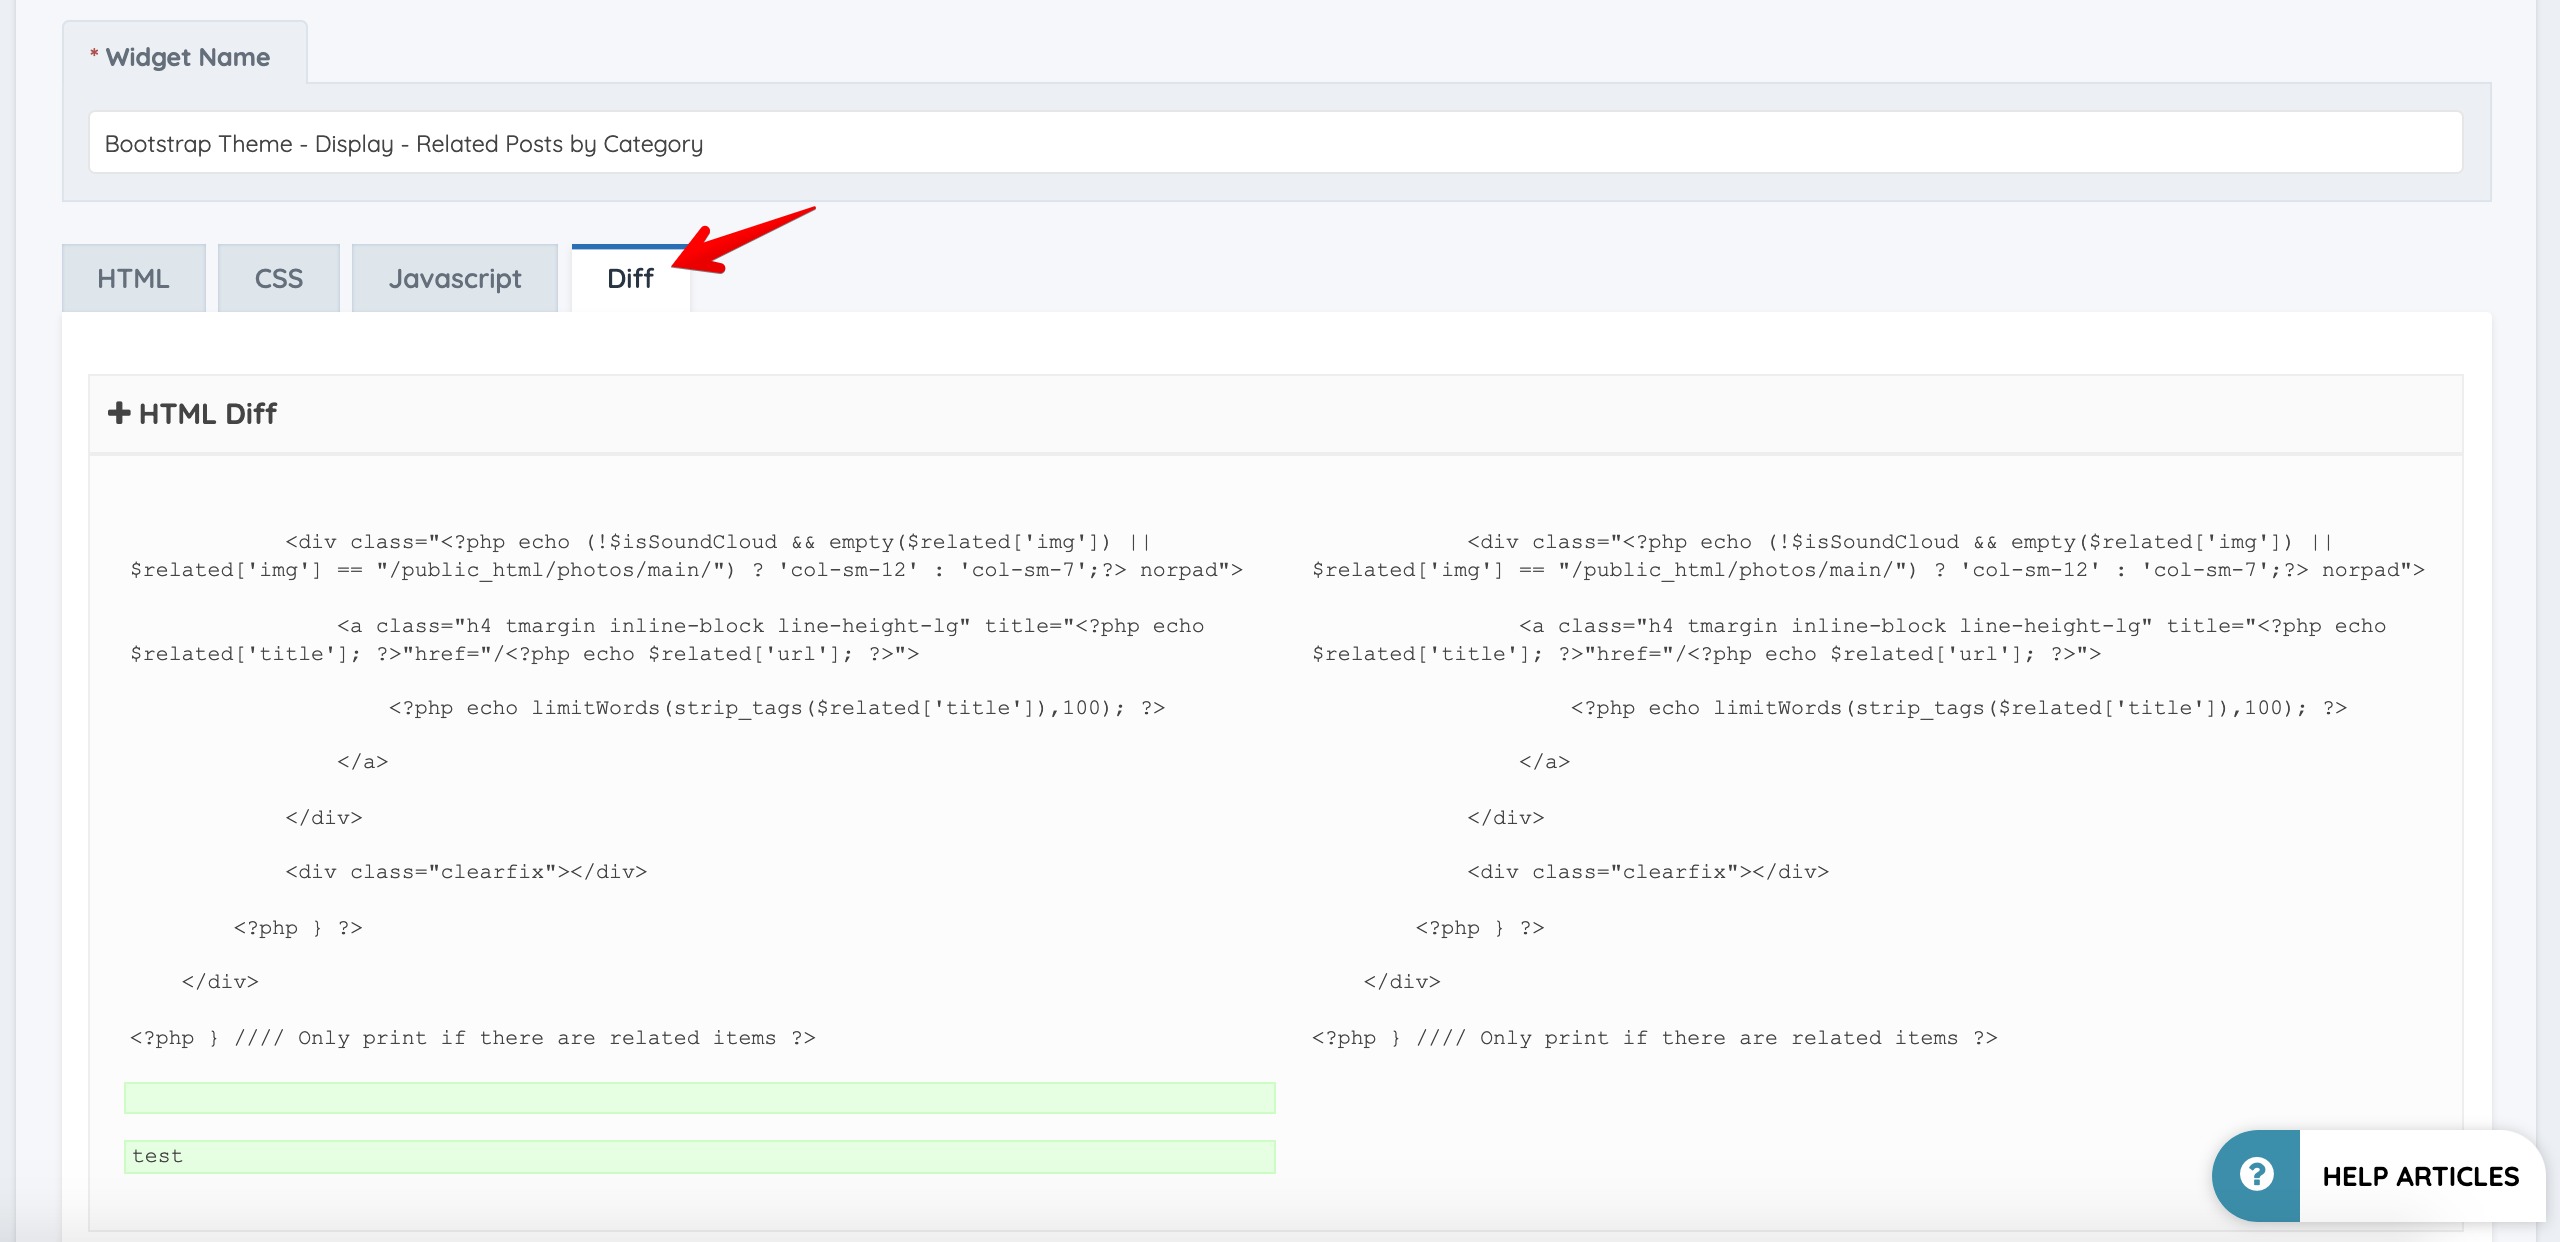Click into the Widget Name text field
Screen dimensions: 2560x1242
(x=1275, y=143)
